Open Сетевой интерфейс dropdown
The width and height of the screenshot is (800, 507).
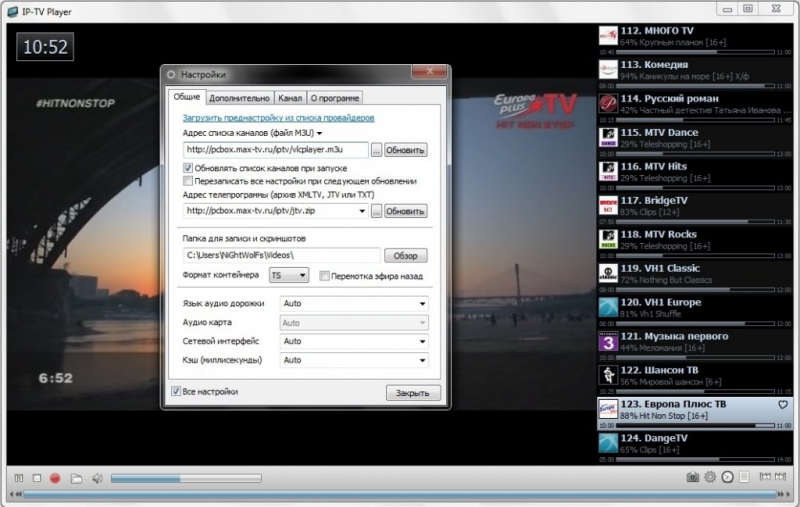(354, 341)
